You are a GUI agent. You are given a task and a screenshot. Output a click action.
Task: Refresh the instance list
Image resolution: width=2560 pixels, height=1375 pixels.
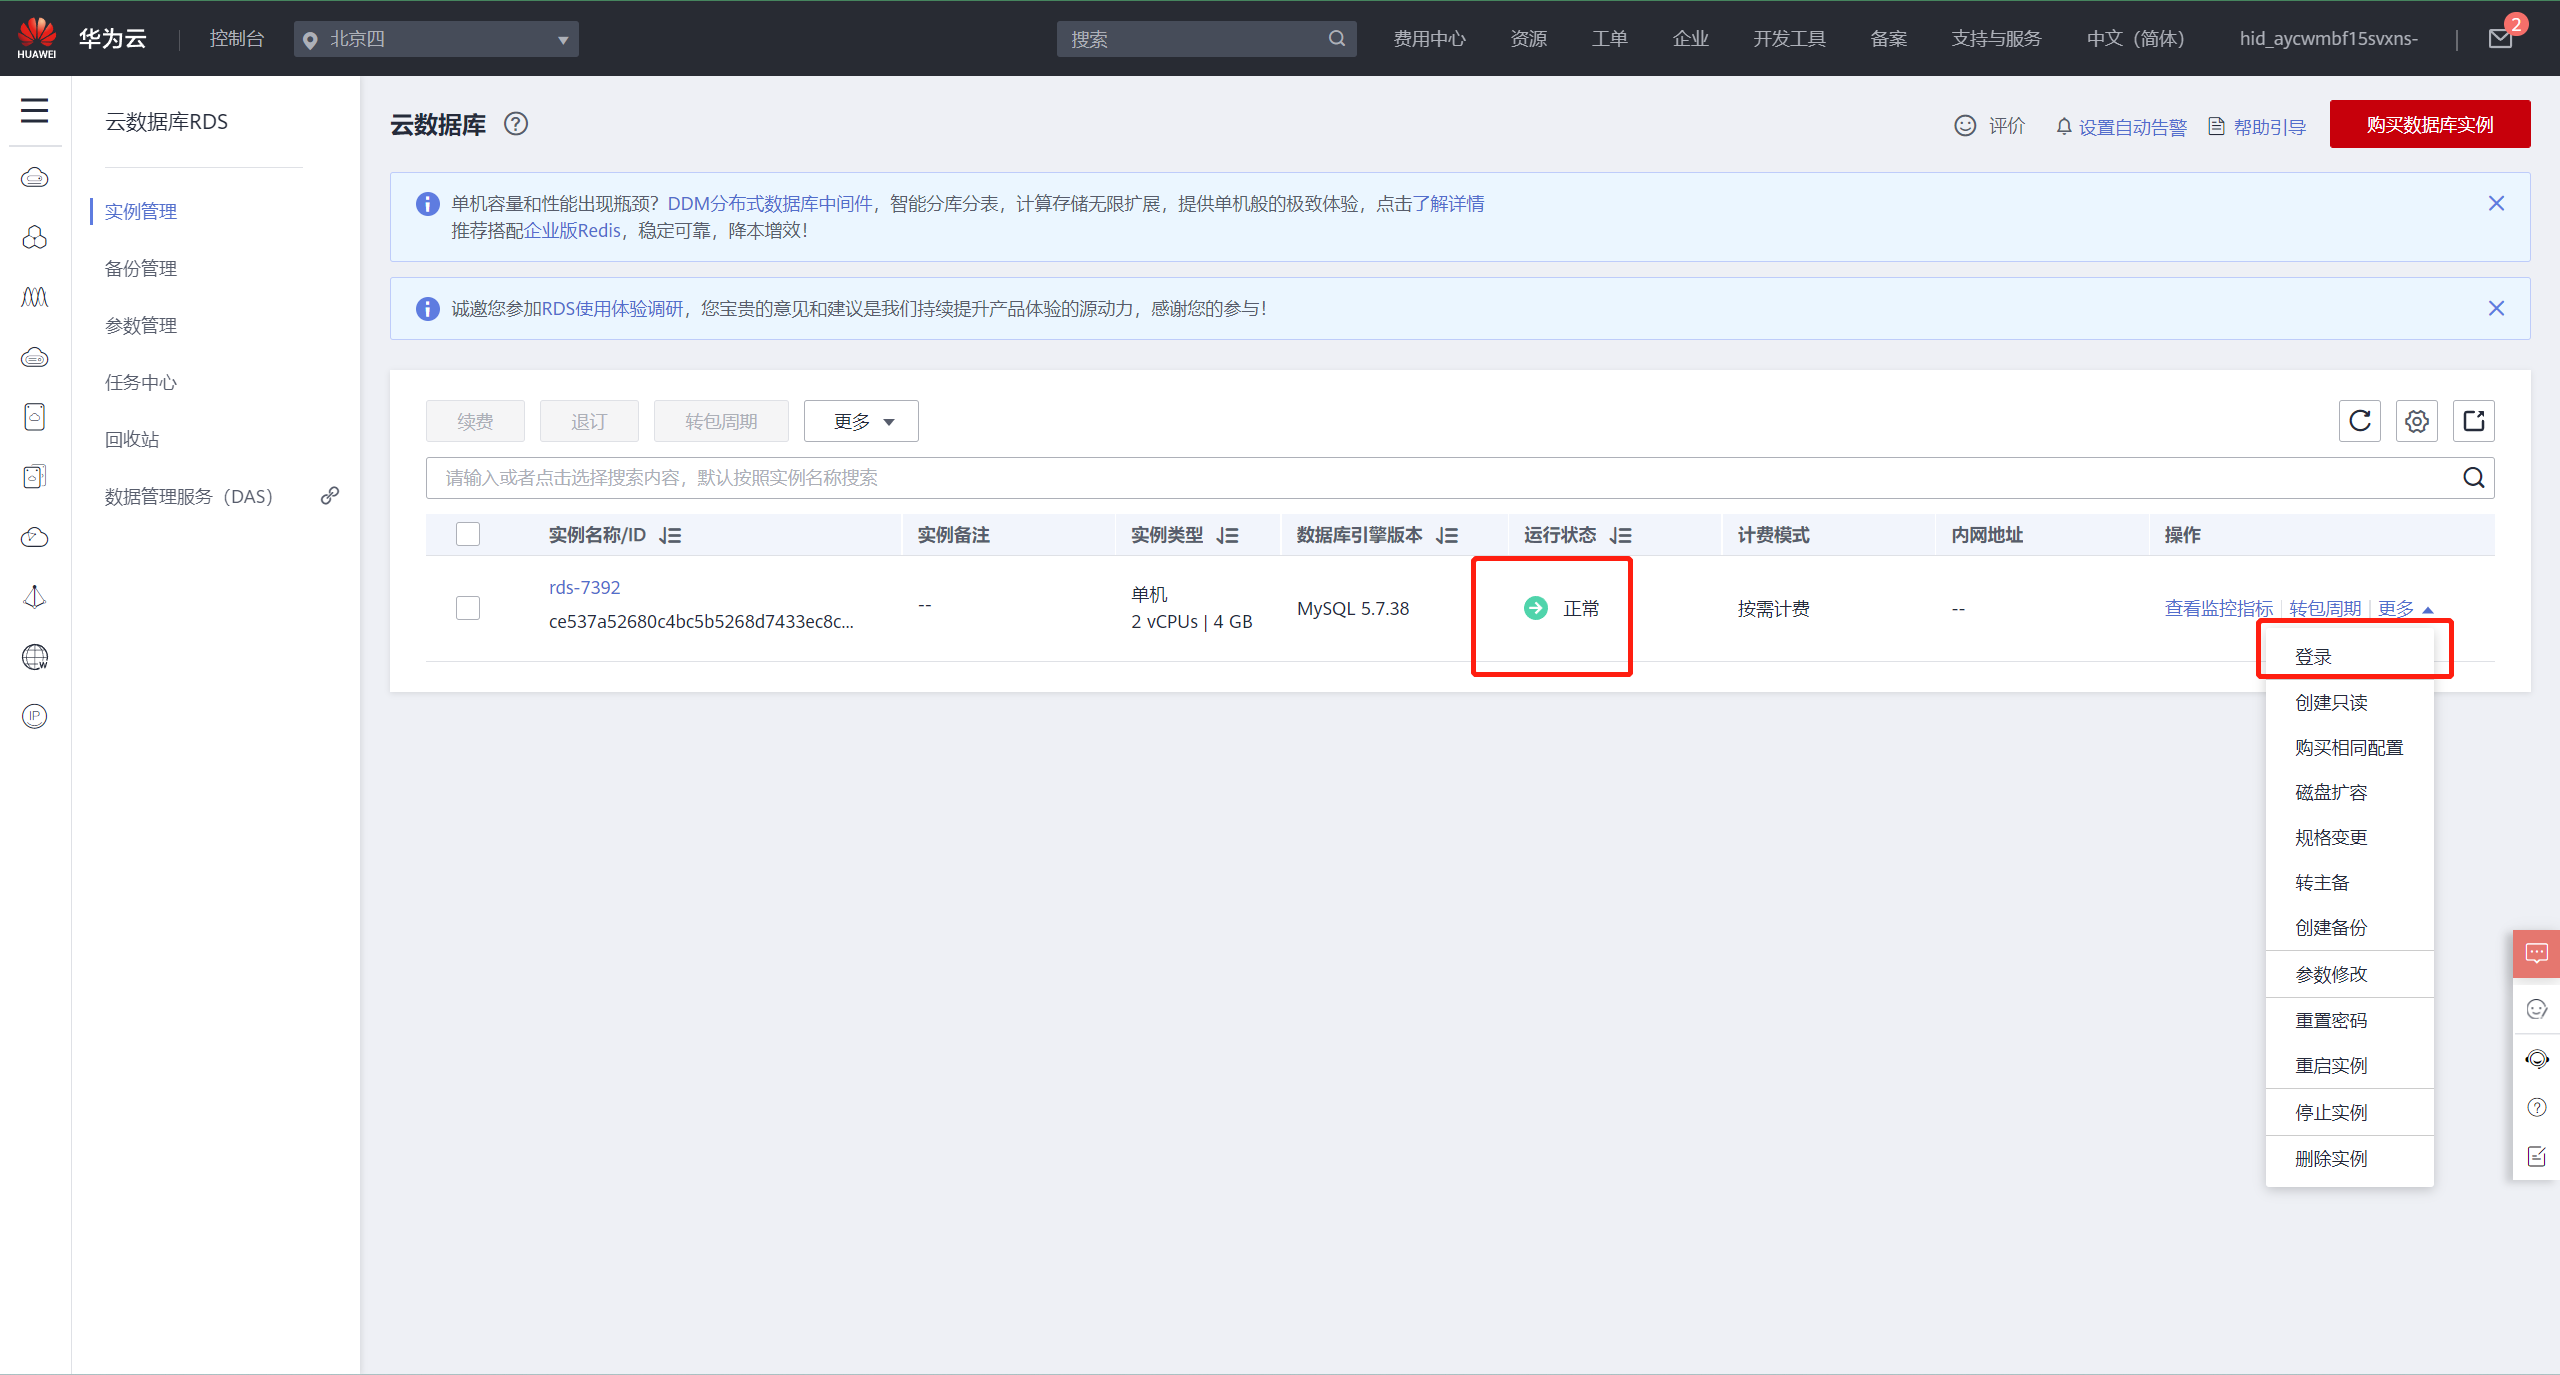(x=2360, y=421)
